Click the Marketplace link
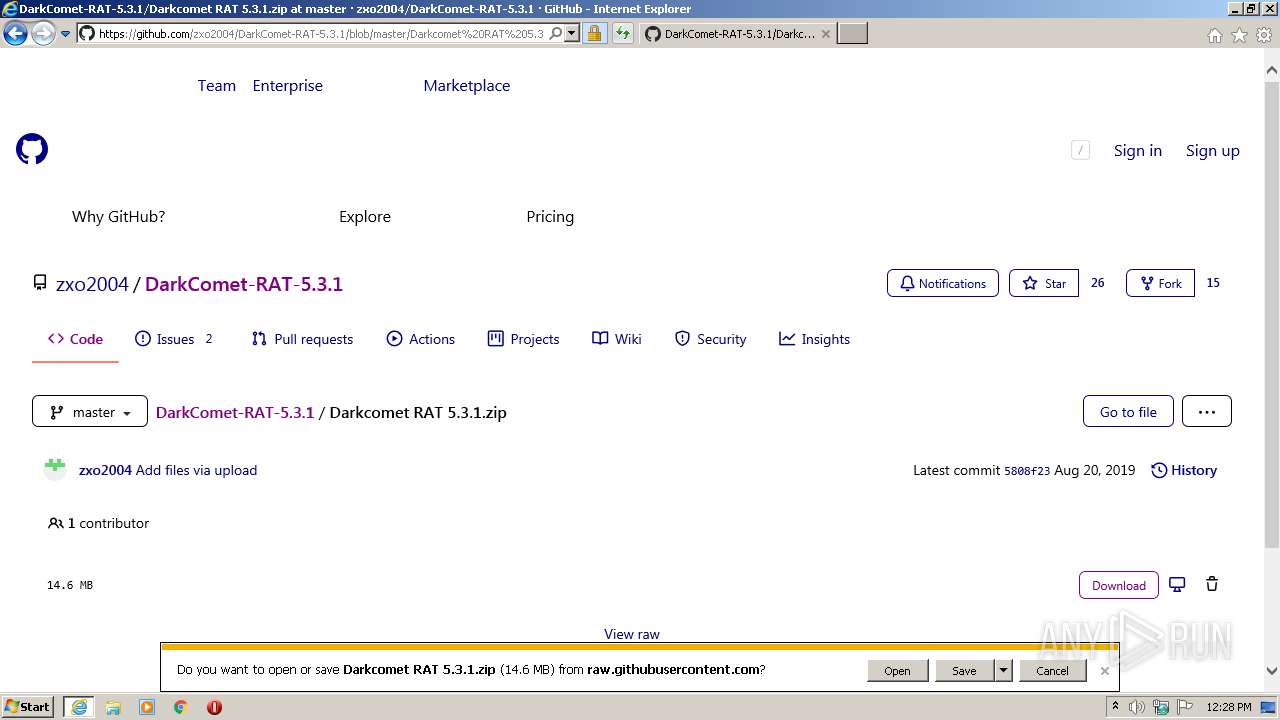This screenshot has height=720, width=1280. 467,85
